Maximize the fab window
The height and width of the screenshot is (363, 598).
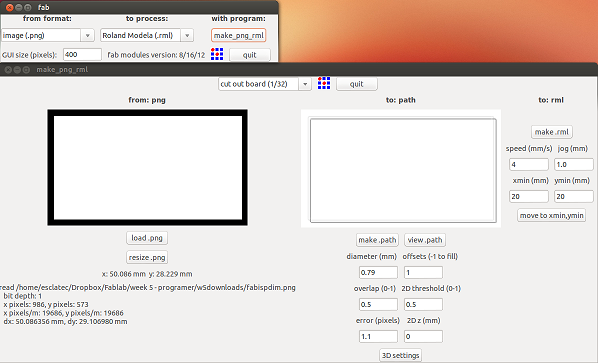pos(28,7)
